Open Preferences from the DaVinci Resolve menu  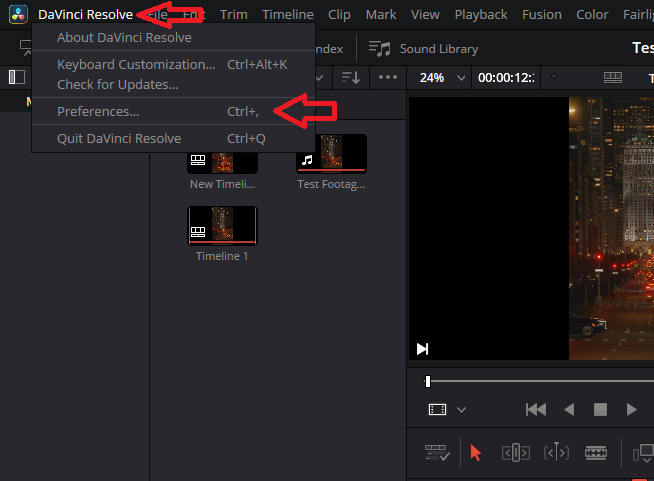[98, 111]
